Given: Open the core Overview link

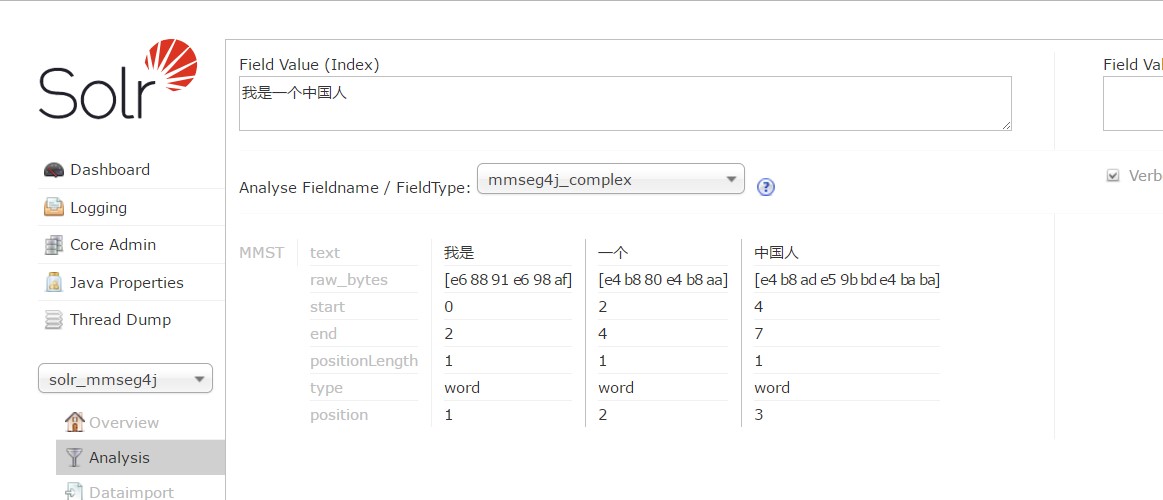Looking at the screenshot, I should [x=124, y=423].
